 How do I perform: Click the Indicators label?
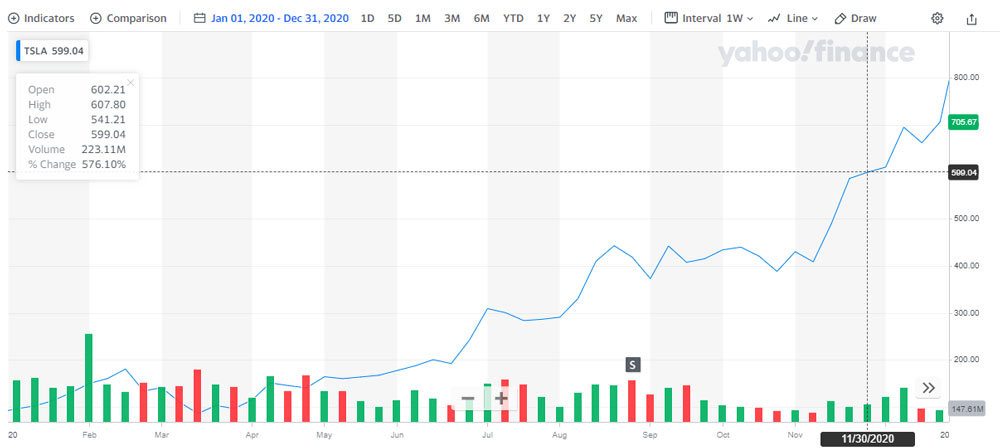(49, 19)
